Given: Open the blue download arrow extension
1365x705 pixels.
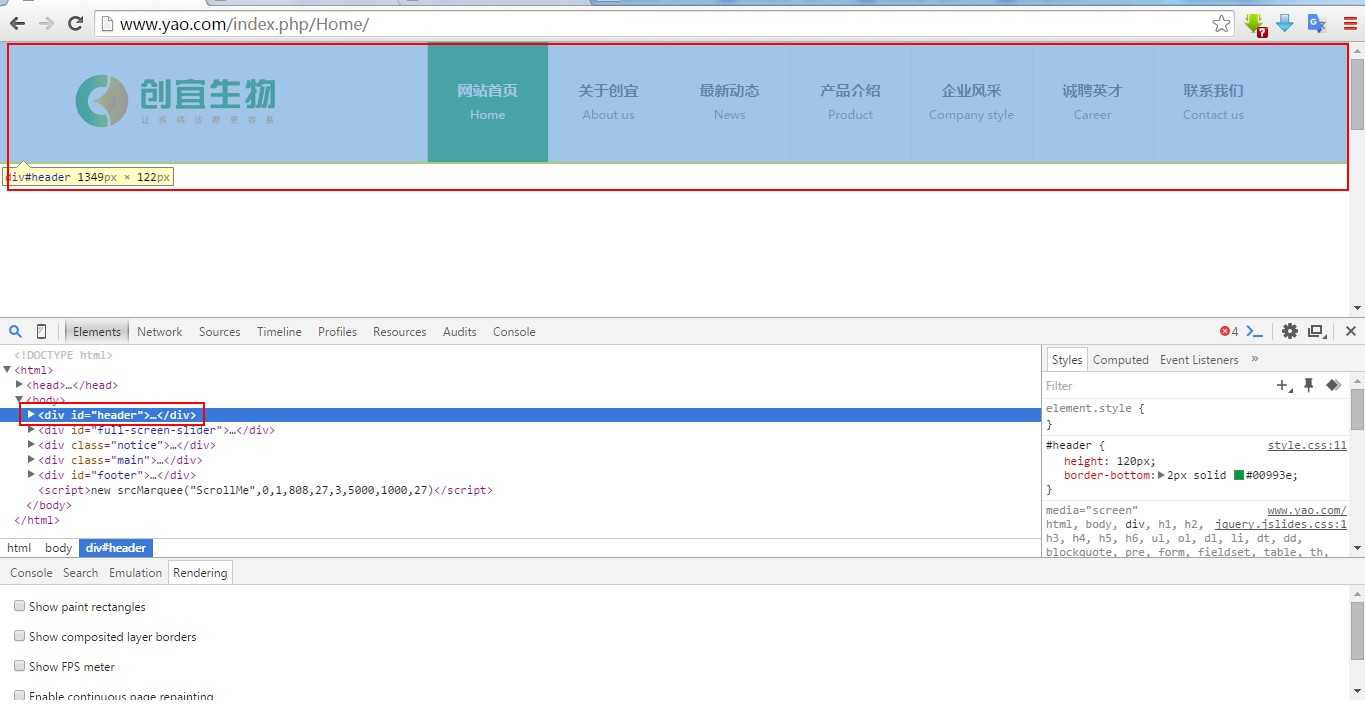Looking at the screenshot, I should [x=1285, y=24].
